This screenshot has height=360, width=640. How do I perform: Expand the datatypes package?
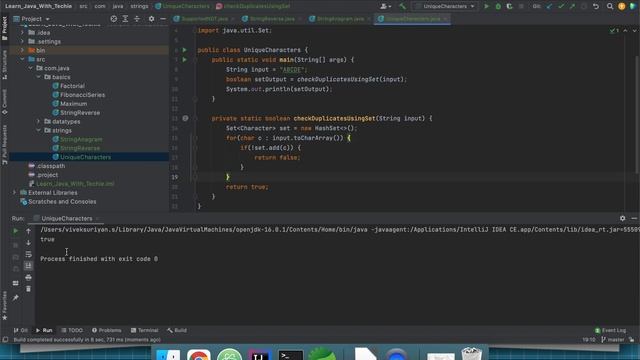(x=39, y=122)
